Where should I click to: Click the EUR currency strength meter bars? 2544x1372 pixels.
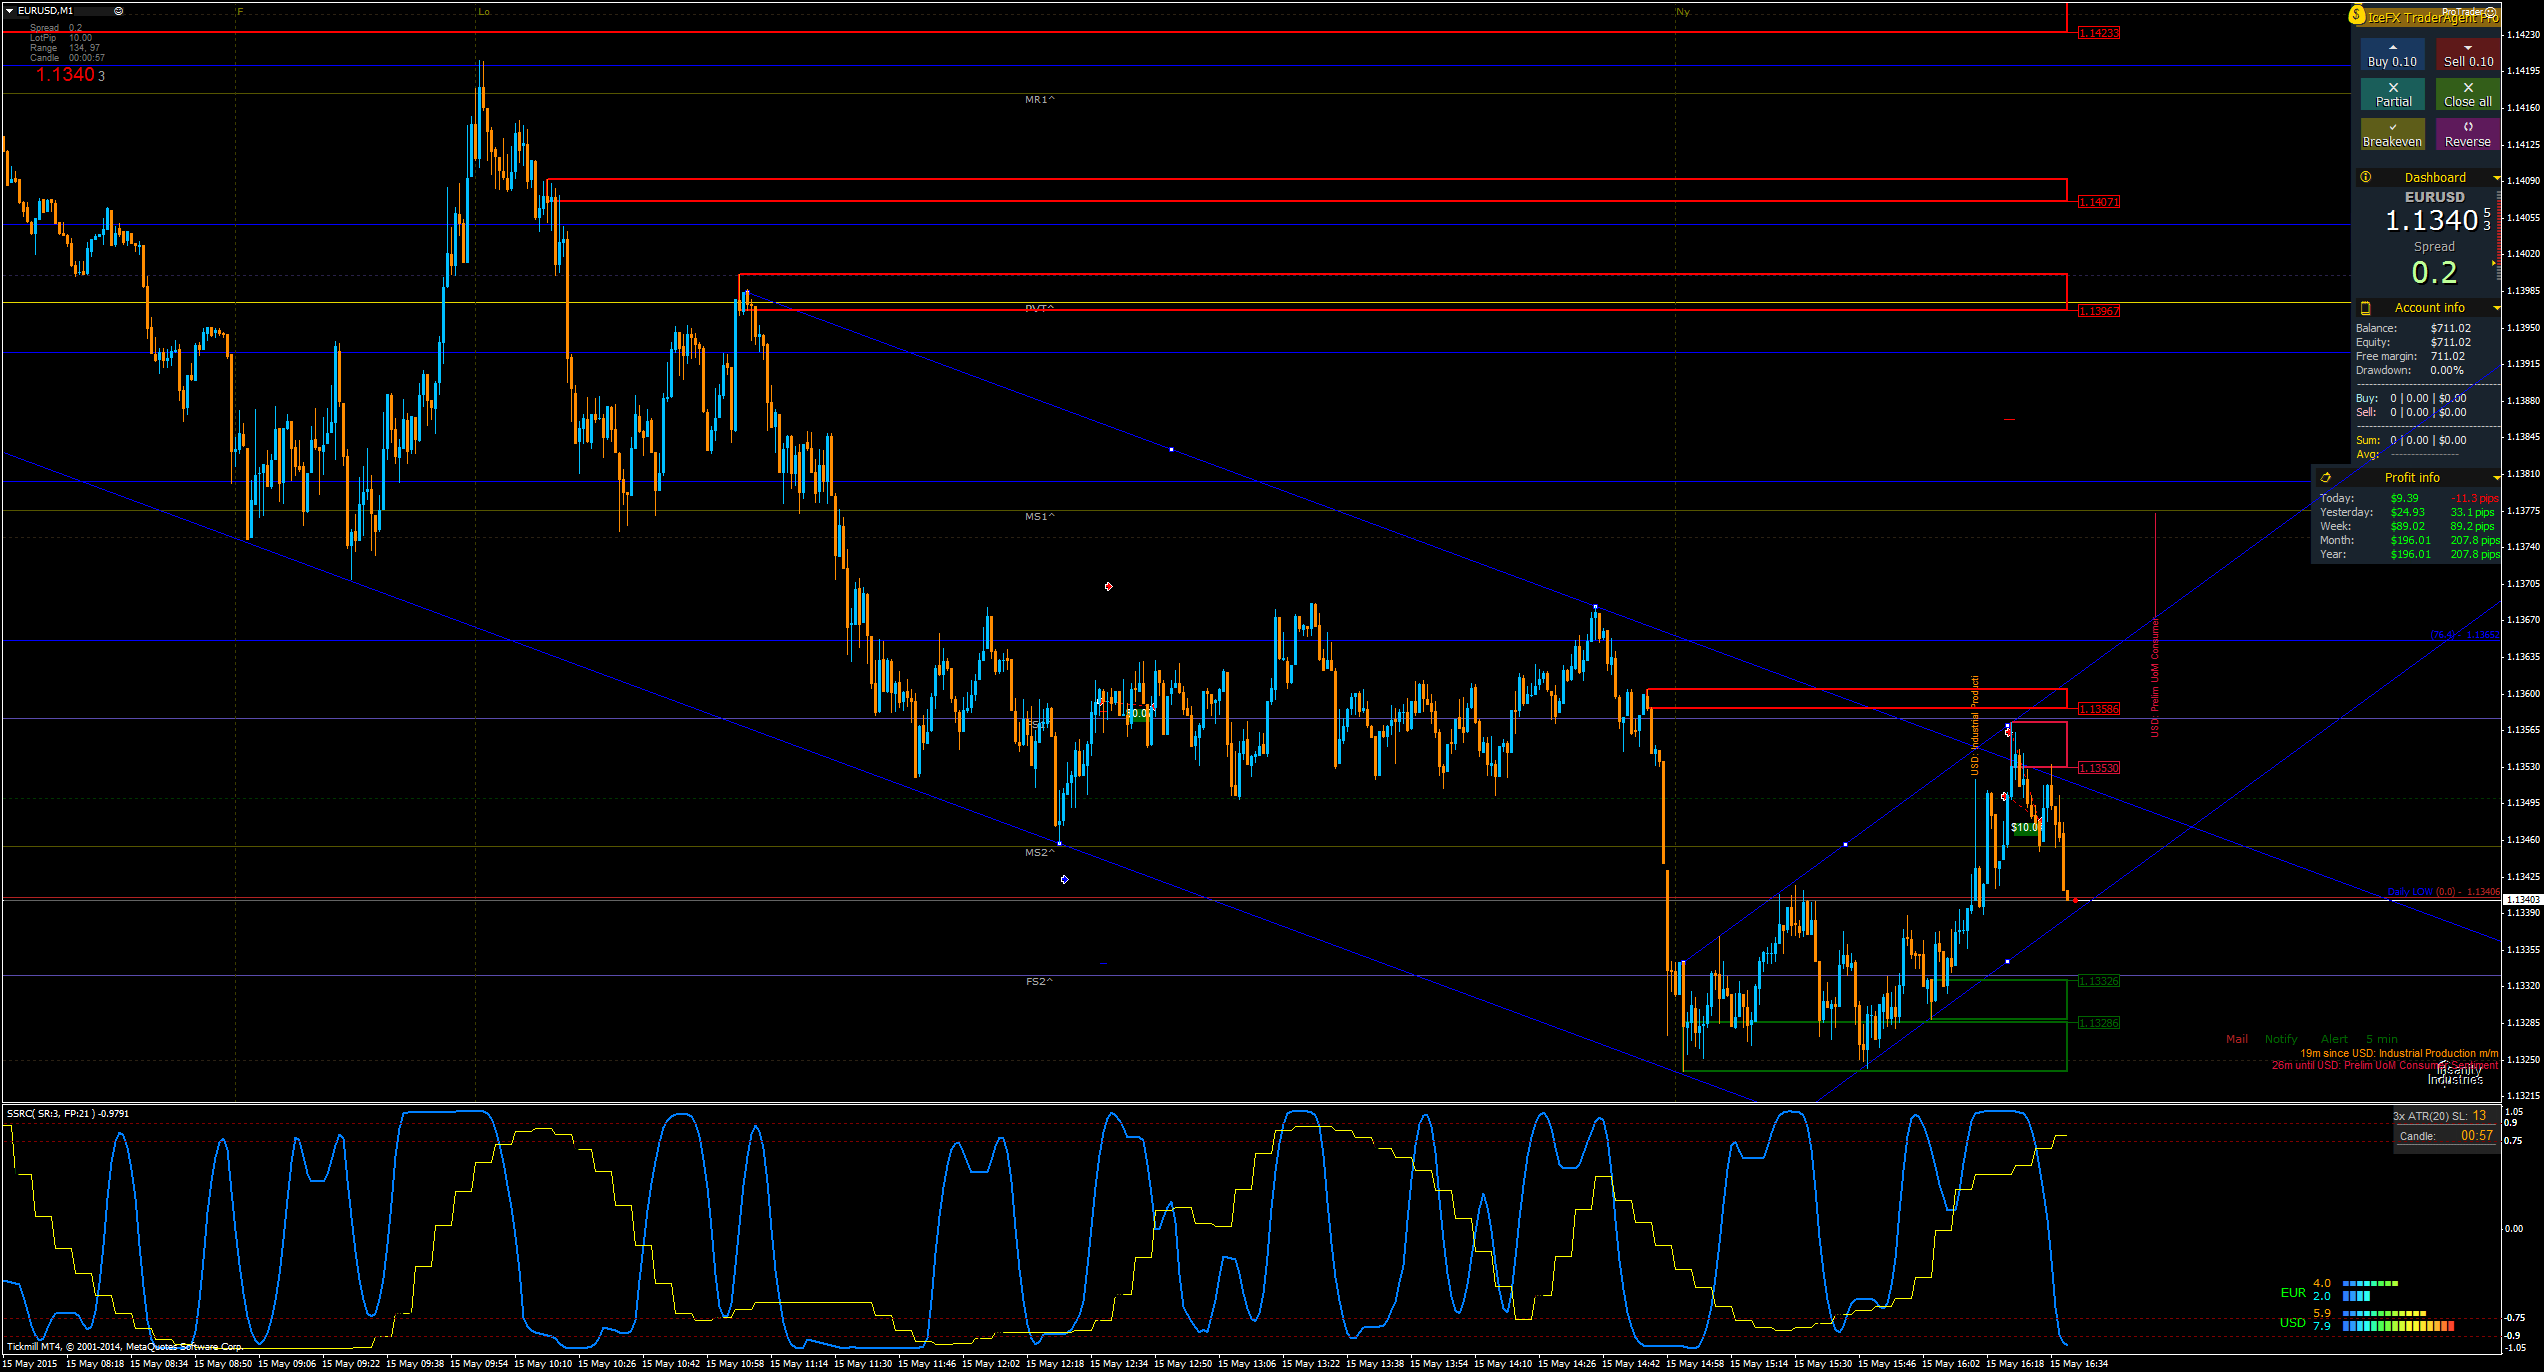point(2370,1289)
